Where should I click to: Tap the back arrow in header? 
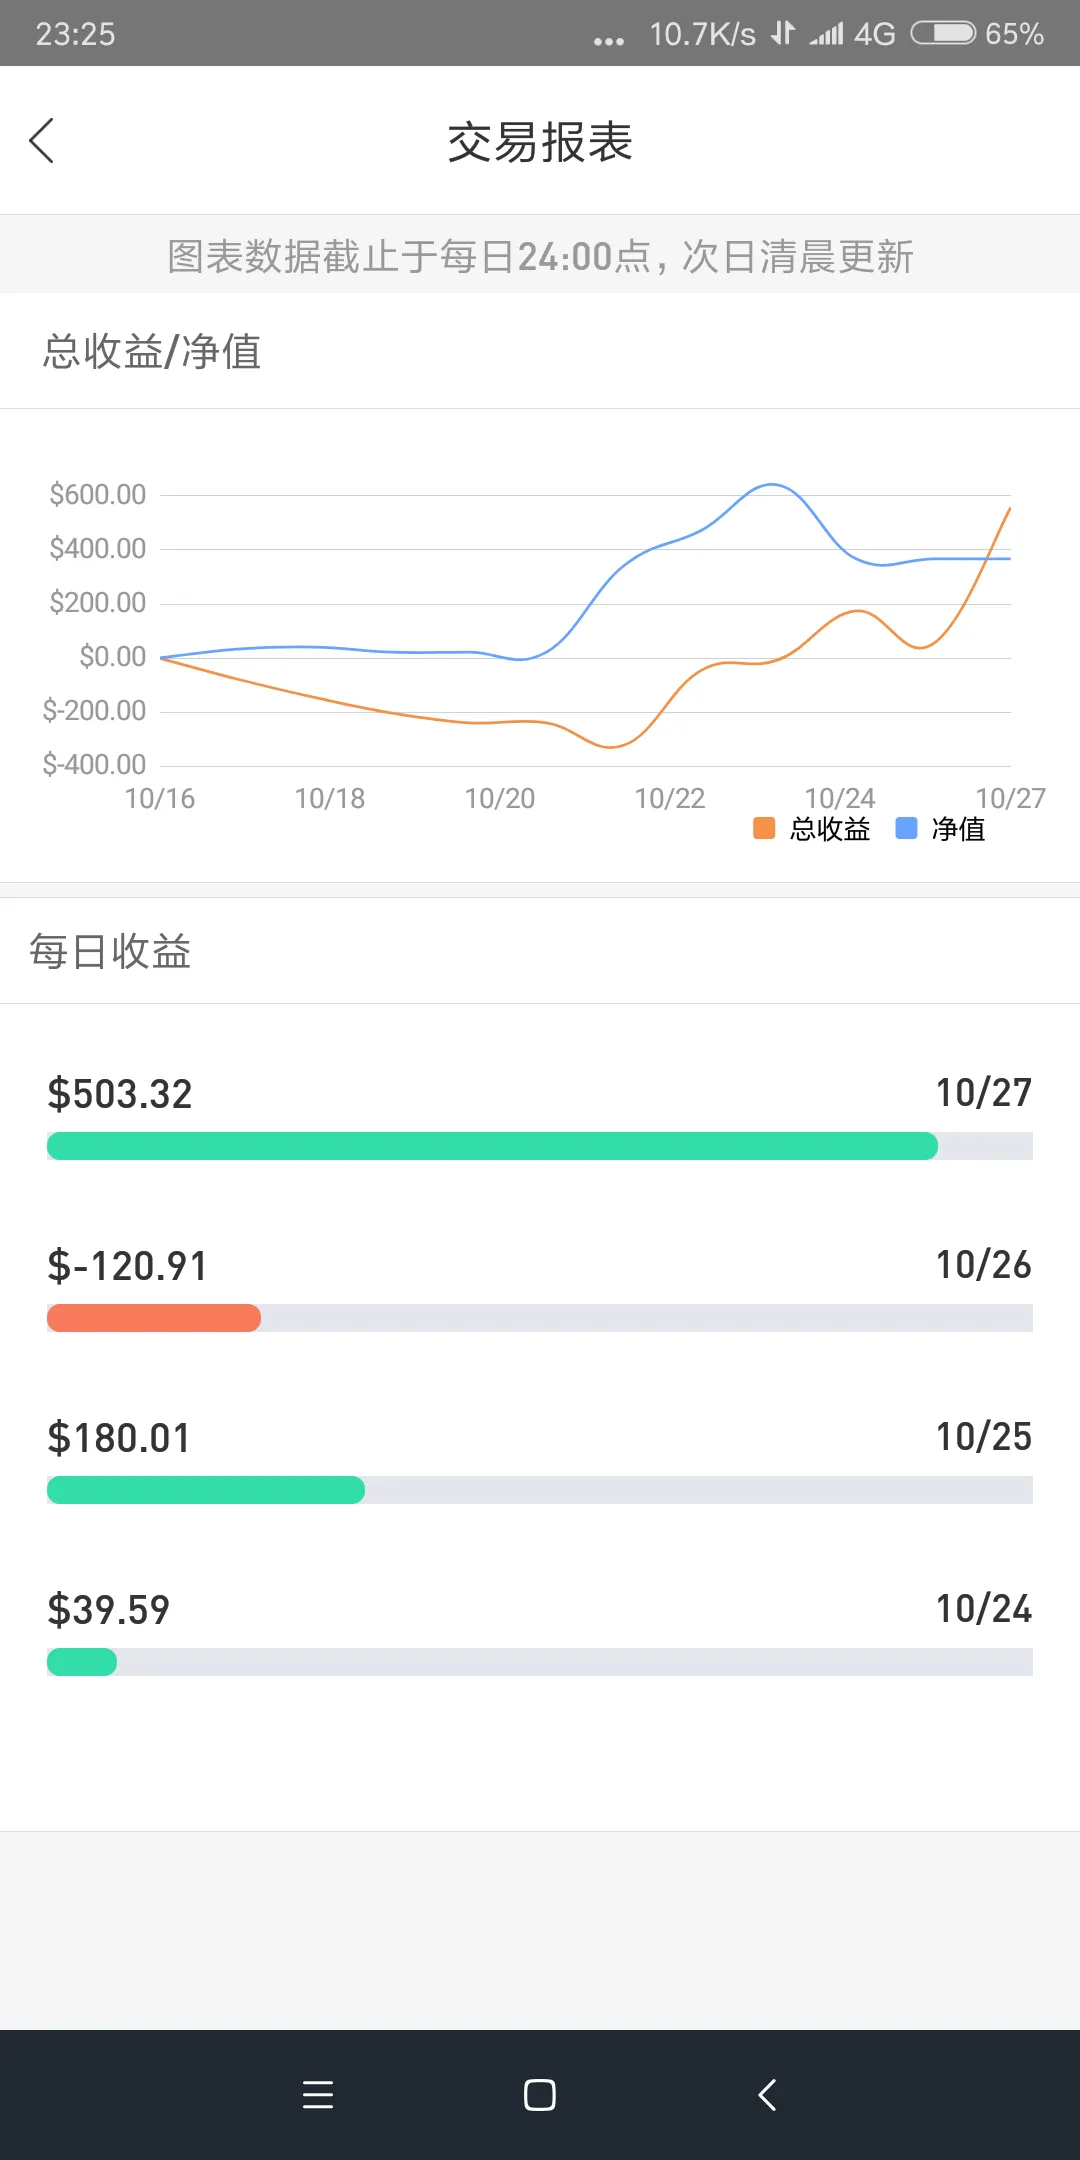click(x=42, y=141)
